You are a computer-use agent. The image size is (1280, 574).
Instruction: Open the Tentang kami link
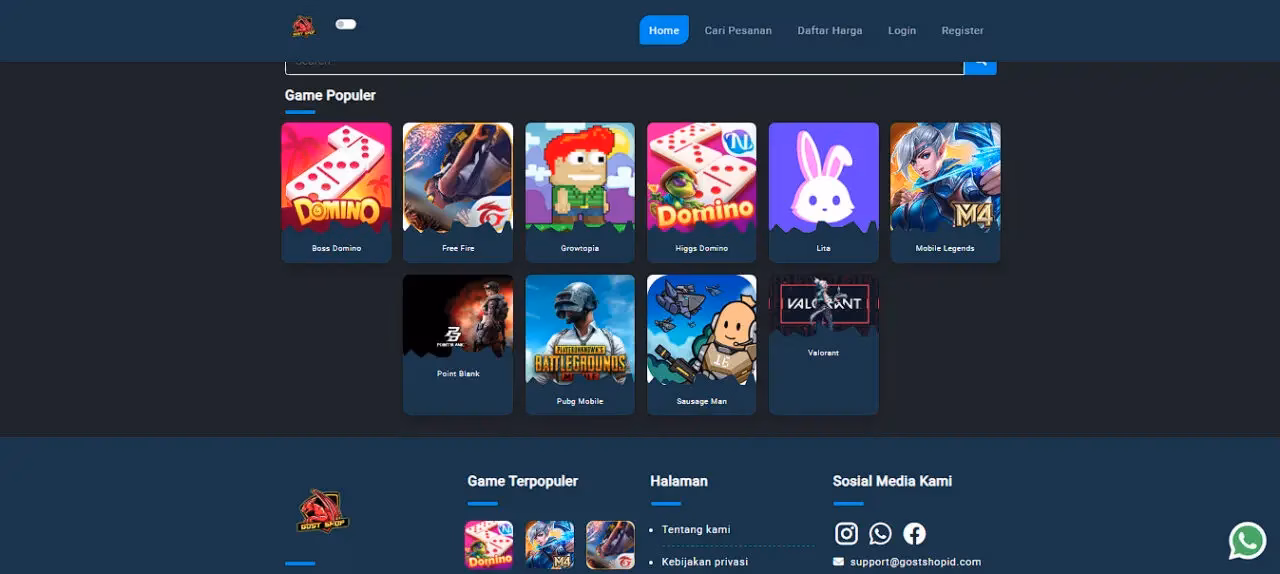(x=696, y=529)
